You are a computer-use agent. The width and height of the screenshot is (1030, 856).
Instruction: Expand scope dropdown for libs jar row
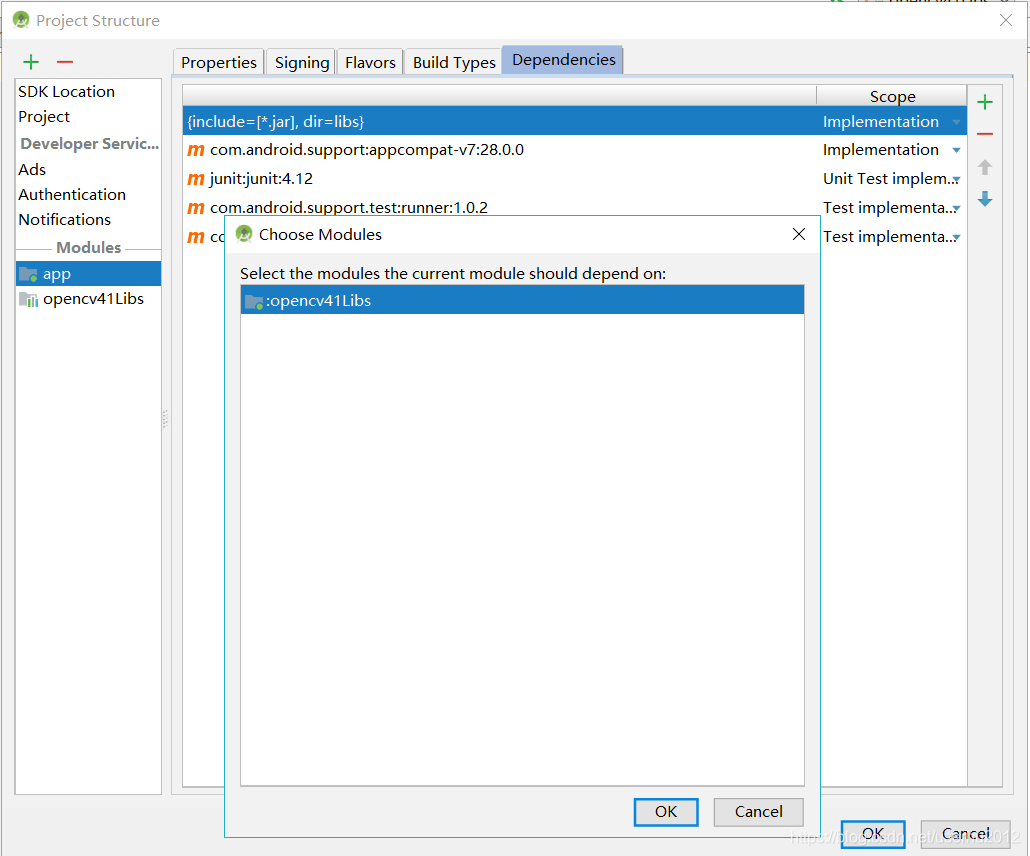point(956,122)
